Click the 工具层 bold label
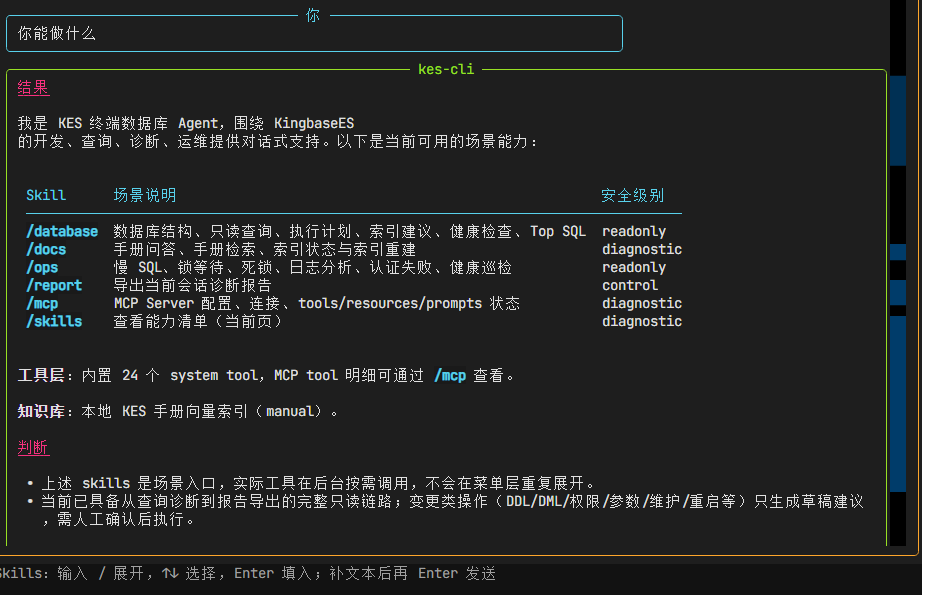Image resolution: width=931 pixels, height=595 pixels. coord(41,375)
